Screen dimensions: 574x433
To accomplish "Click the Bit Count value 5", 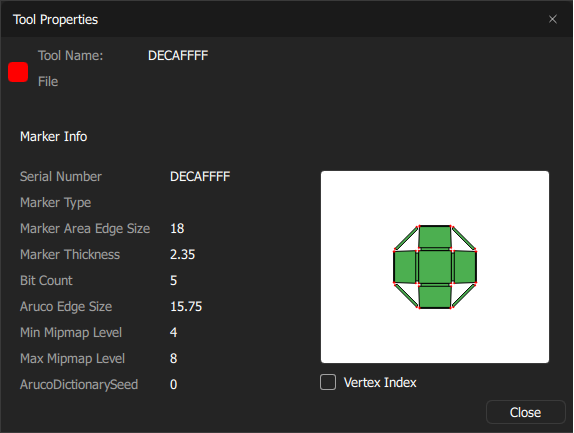I will 174,280.
